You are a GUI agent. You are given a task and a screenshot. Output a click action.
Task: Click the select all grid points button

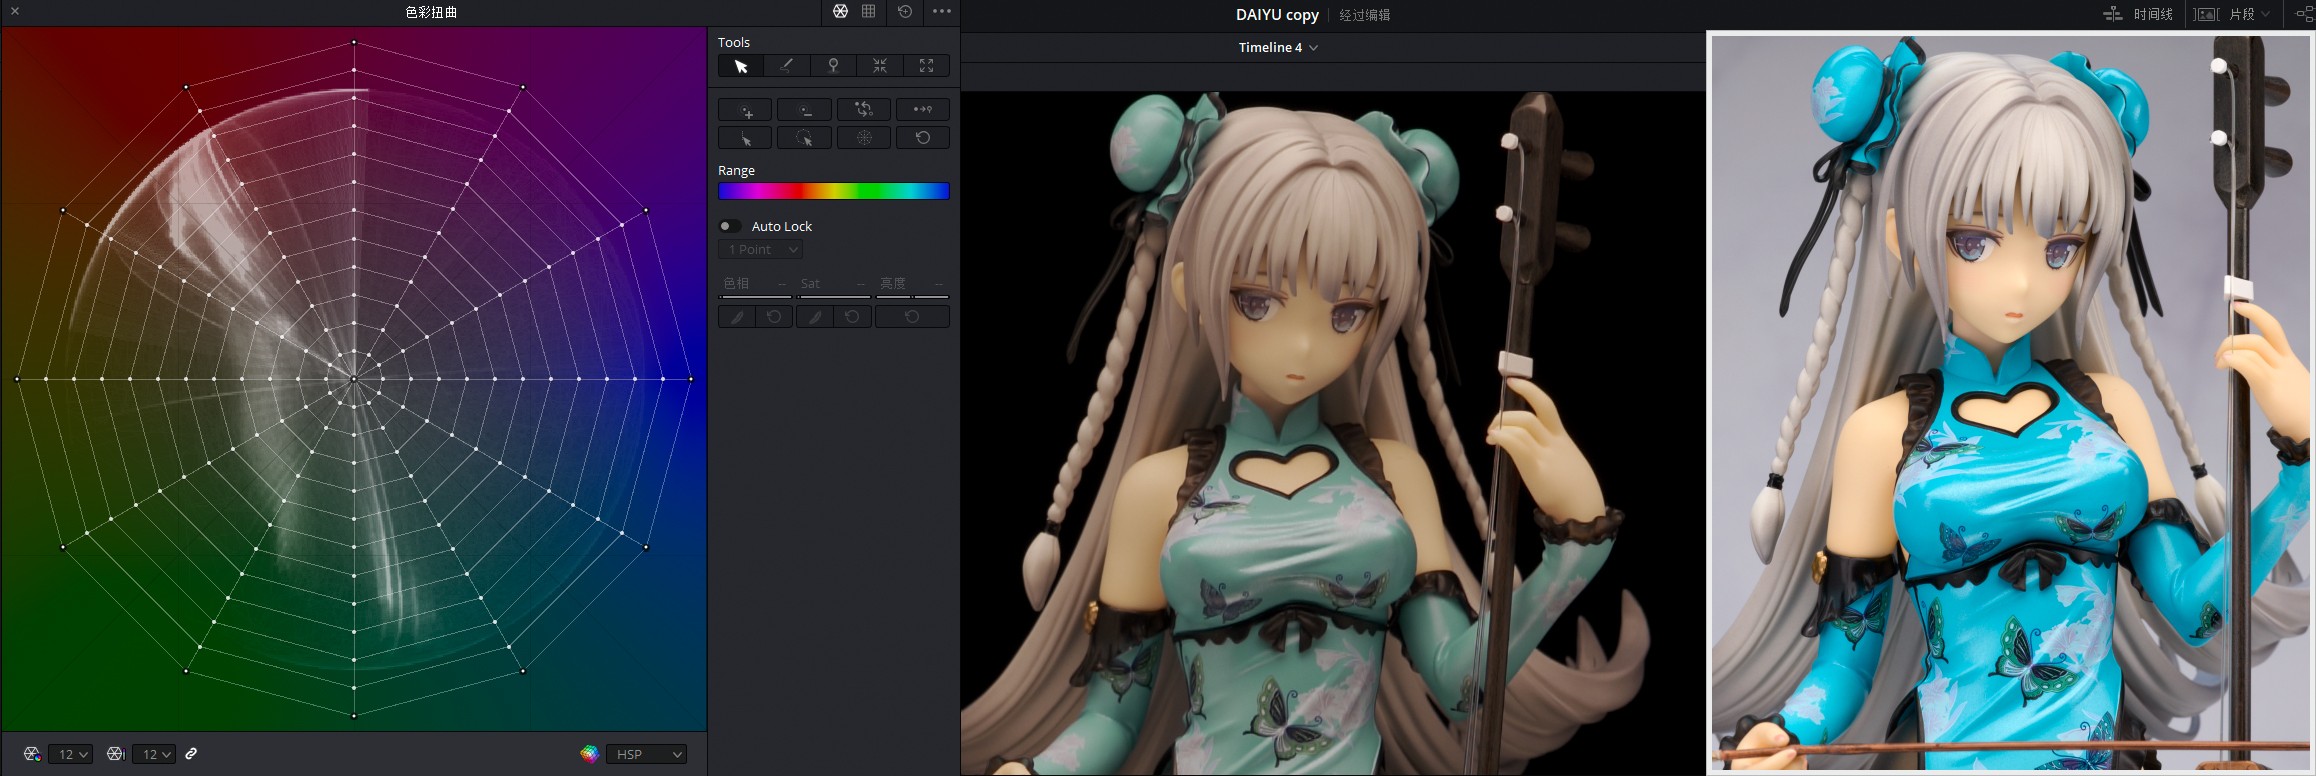point(864,138)
